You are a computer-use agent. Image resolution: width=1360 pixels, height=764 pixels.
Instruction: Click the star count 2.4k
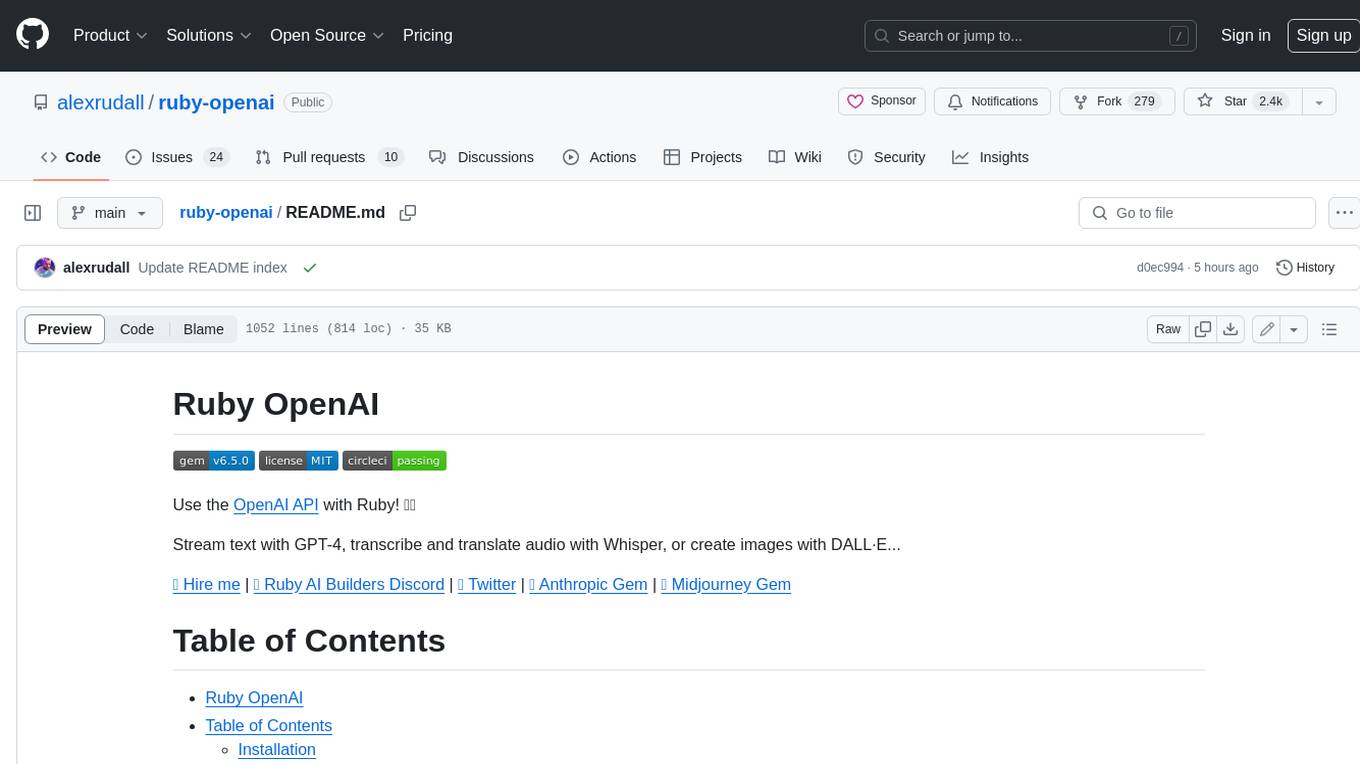coord(1271,101)
